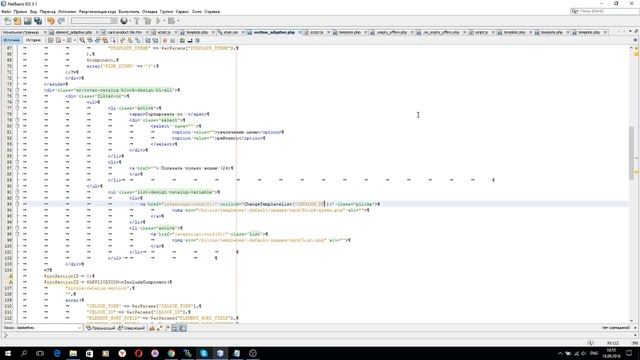Viewport: 640px width, 360px height.
Task: Show the open documents list dropdown
Action: [x=629, y=32]
